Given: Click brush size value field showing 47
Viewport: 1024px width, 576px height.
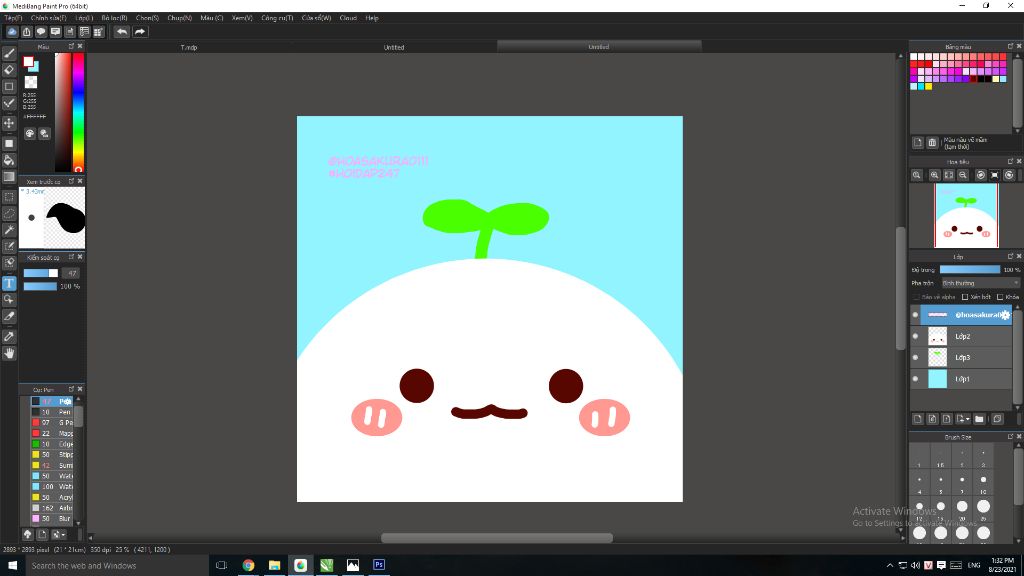Looking at the screenshot, I should click(x=72, y=274).
